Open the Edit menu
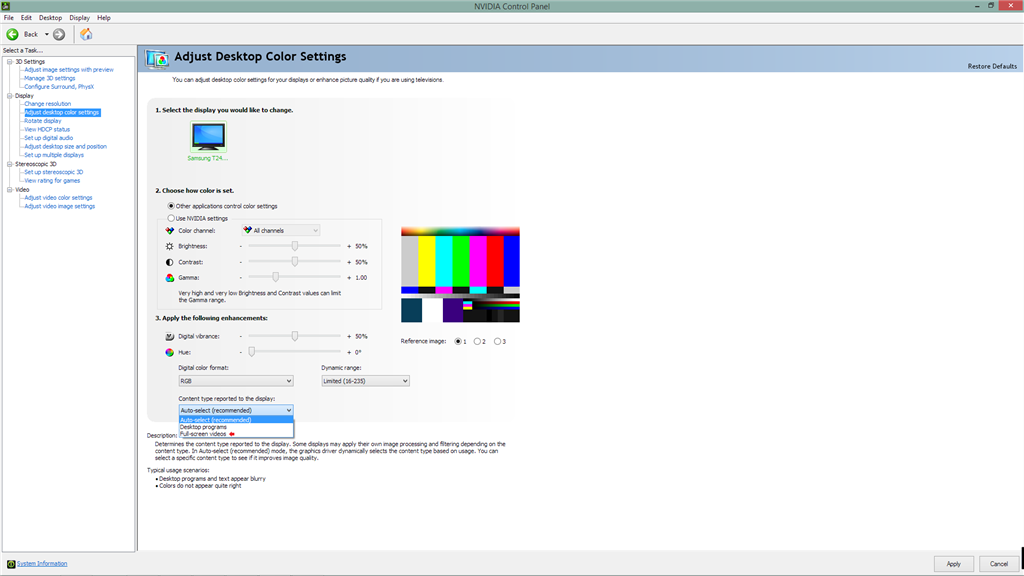The width and height of the screenshot is (1024, 576). [x=26, y=18]
